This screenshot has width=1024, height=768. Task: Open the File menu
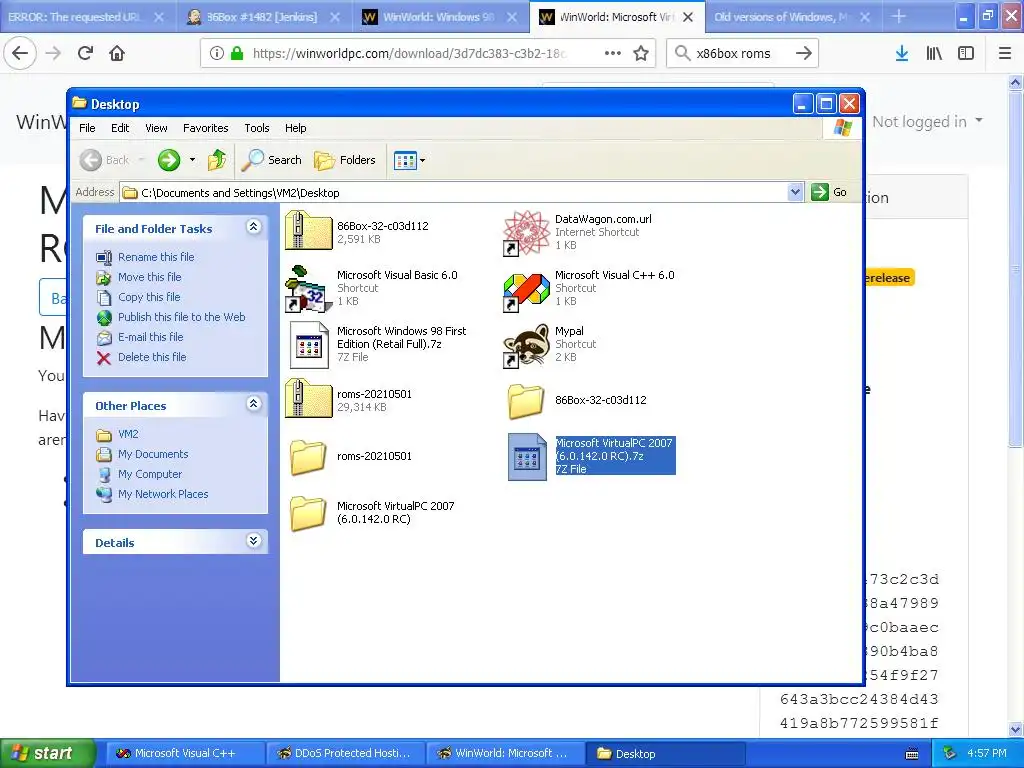pos(88,128)
